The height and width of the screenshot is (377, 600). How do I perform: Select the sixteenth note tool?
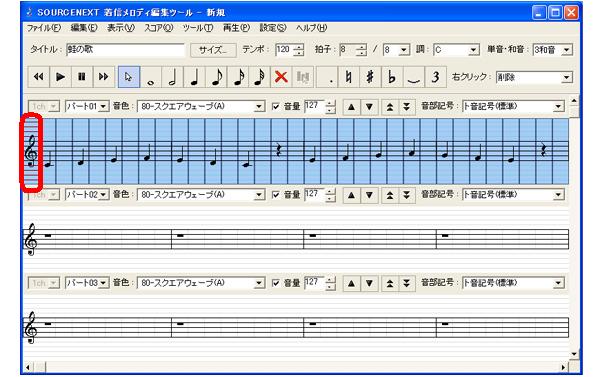[238, 77]
